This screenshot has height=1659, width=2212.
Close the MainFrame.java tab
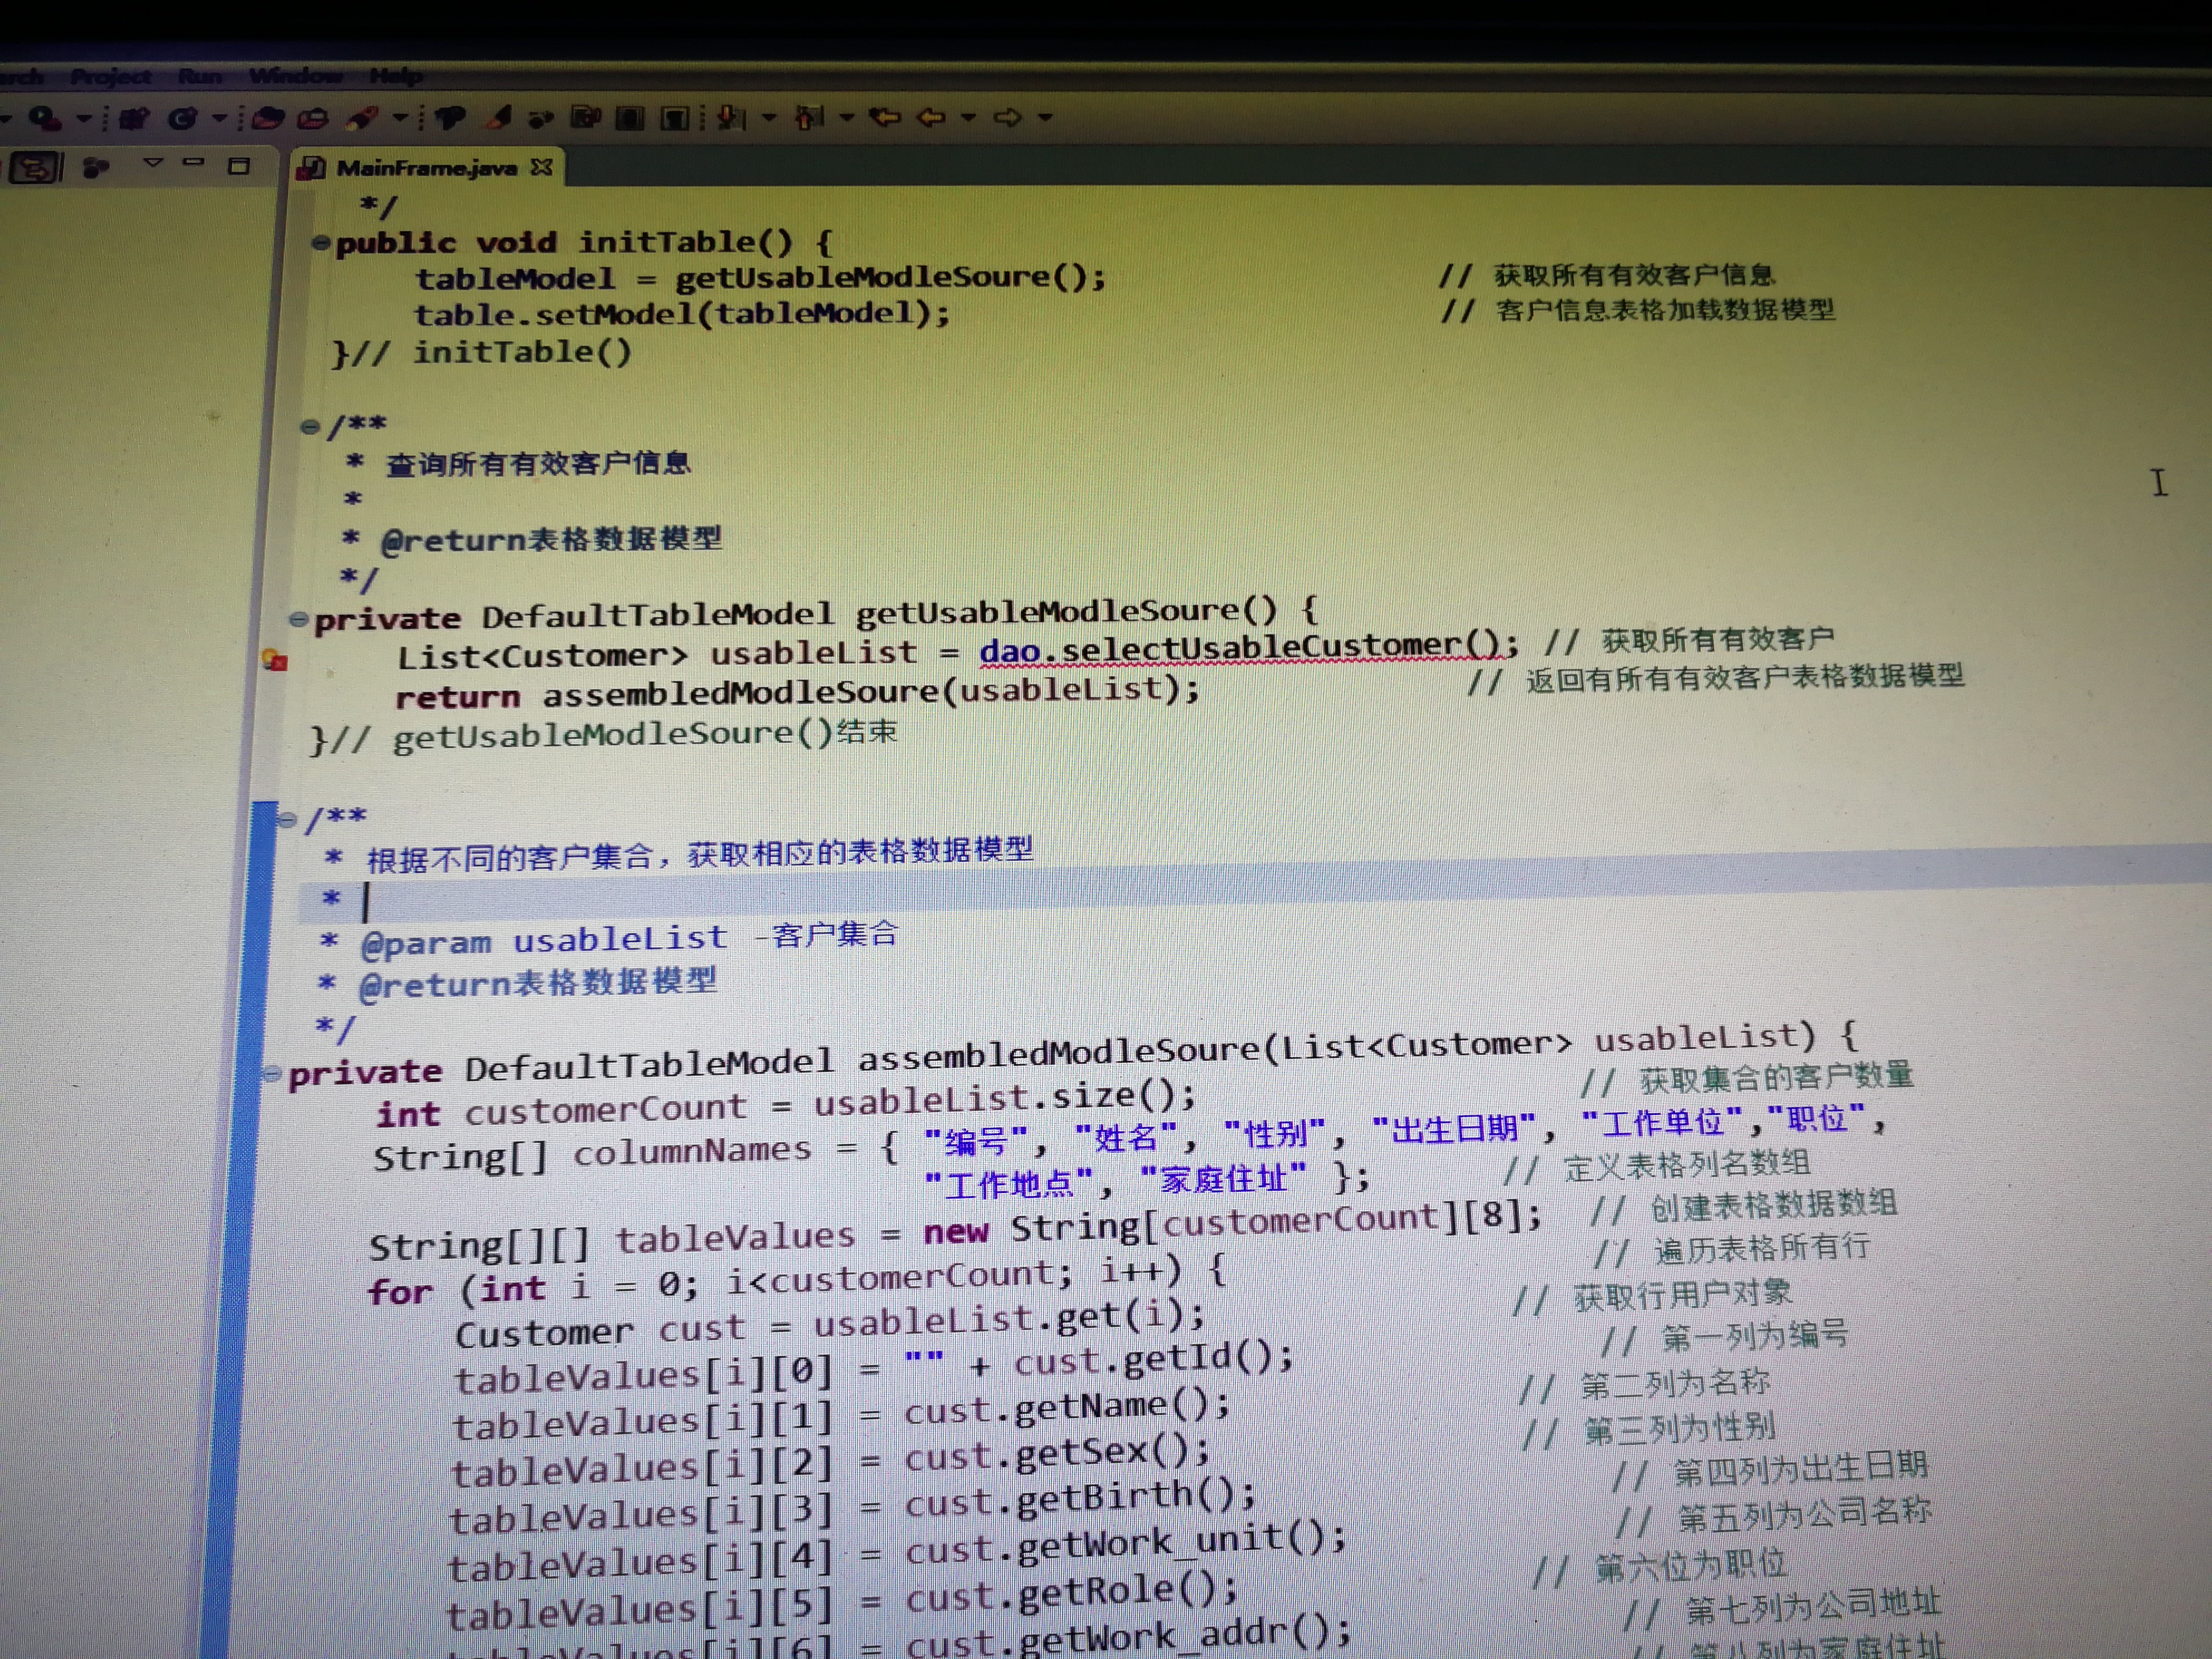point(542,167)
